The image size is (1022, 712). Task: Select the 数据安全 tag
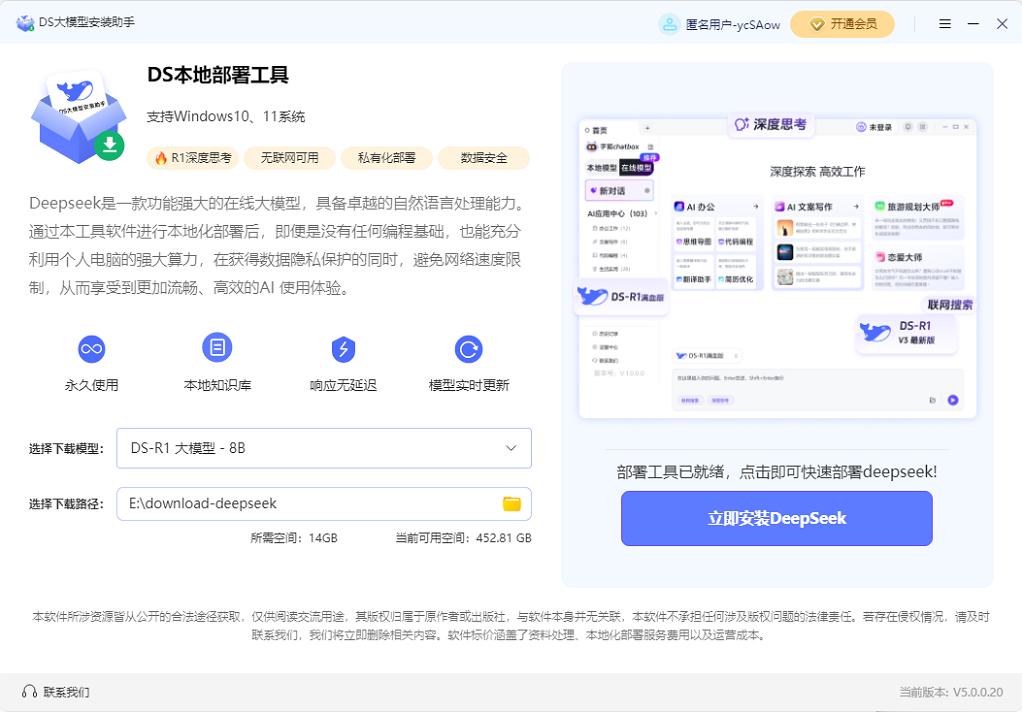[484, 158]
